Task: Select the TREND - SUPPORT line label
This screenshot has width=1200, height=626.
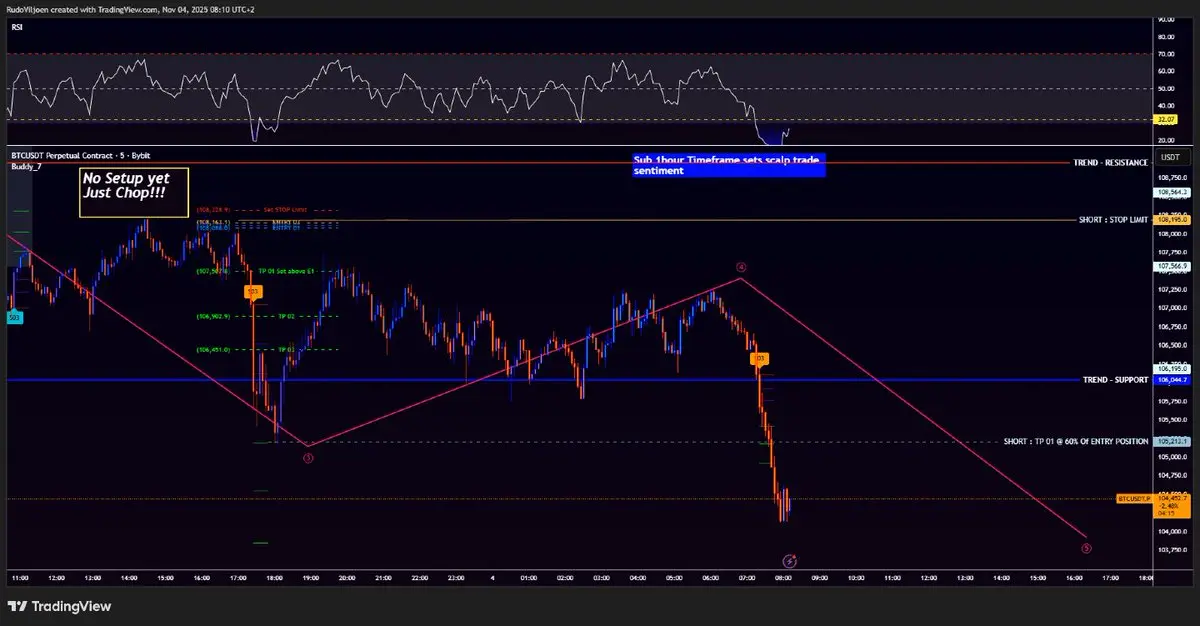Action: (x=1116, y=381)
